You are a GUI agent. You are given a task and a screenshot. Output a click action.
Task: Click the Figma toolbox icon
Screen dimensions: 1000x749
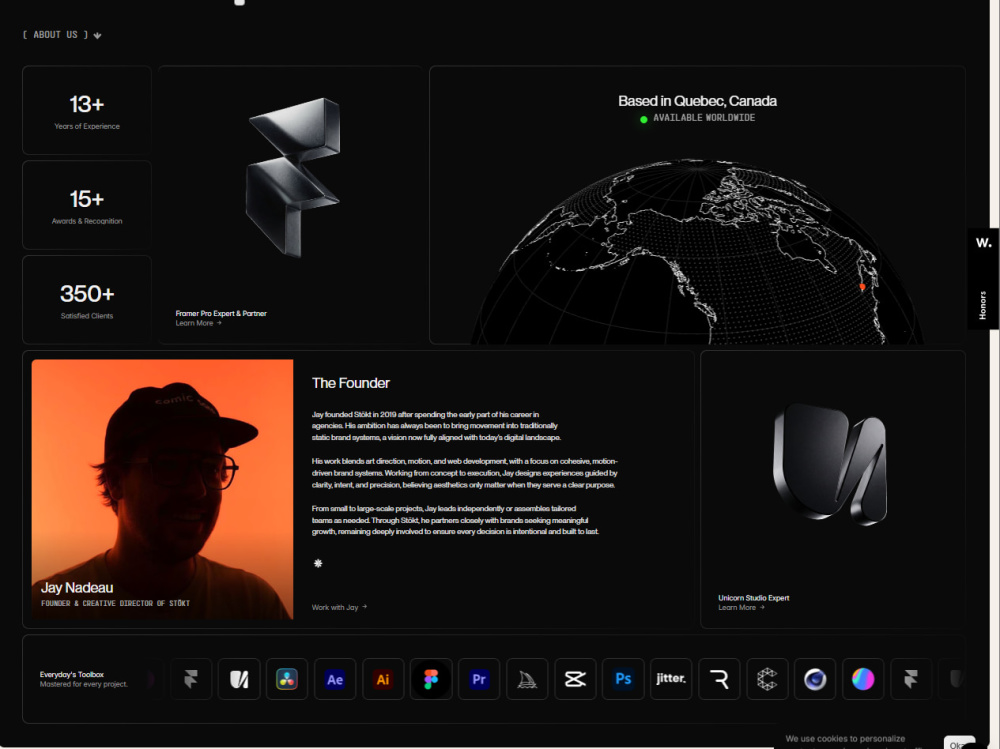click(x=431, y=679)
